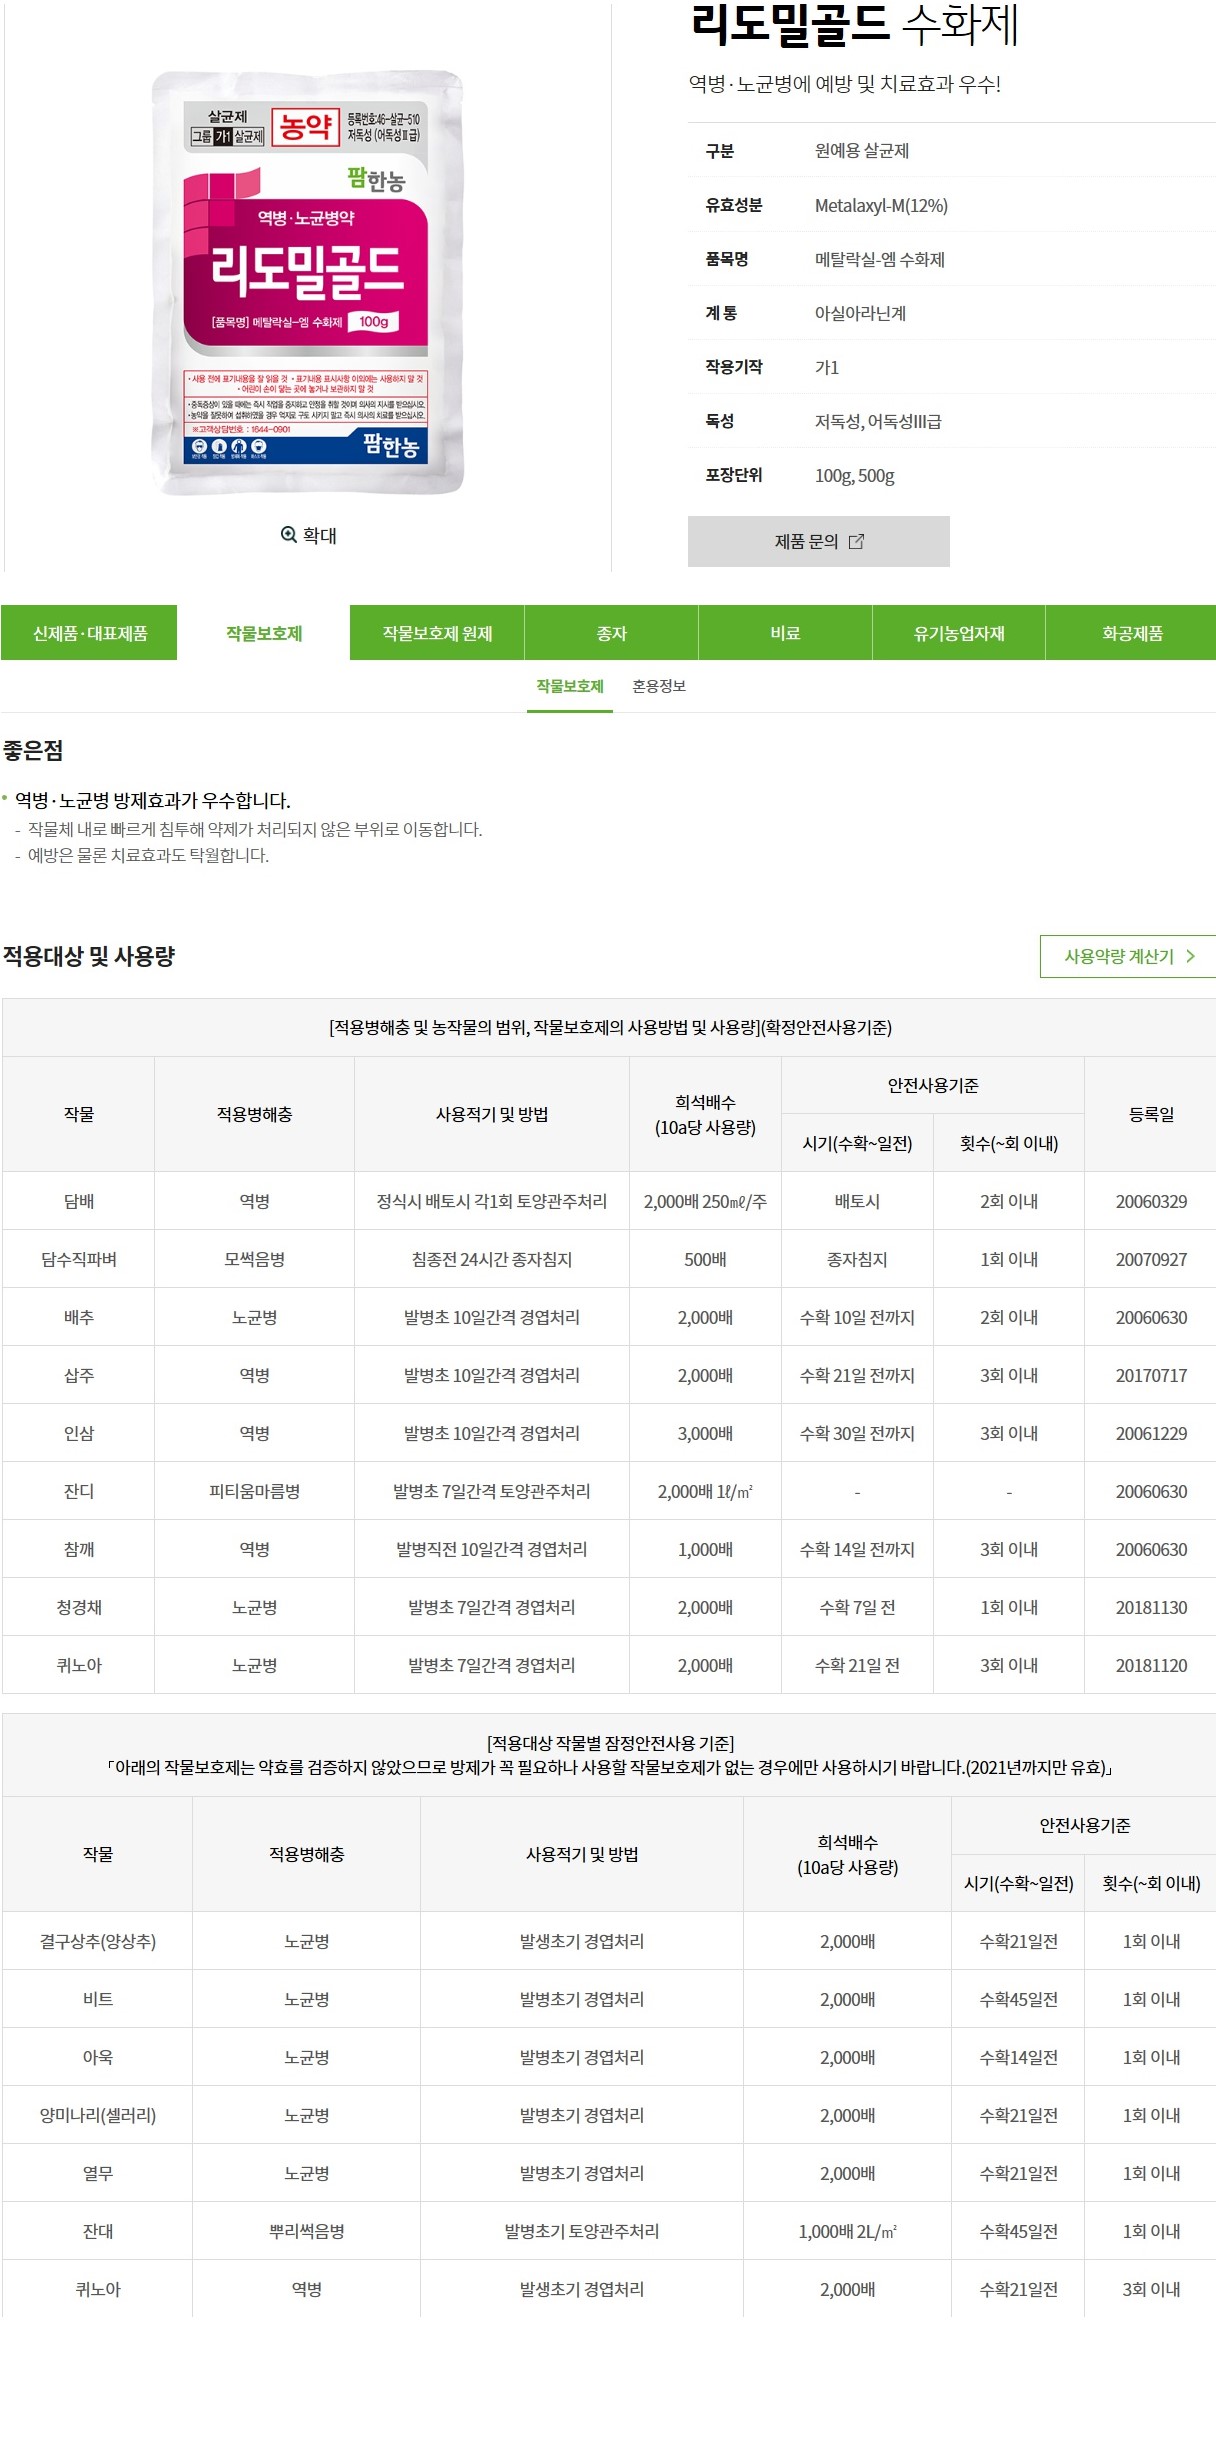The width and height of the screenshot is (1216, 2439).
Task: Click the 담배 crop cell
Action: pyautogui.click(x=79, y=1201)
